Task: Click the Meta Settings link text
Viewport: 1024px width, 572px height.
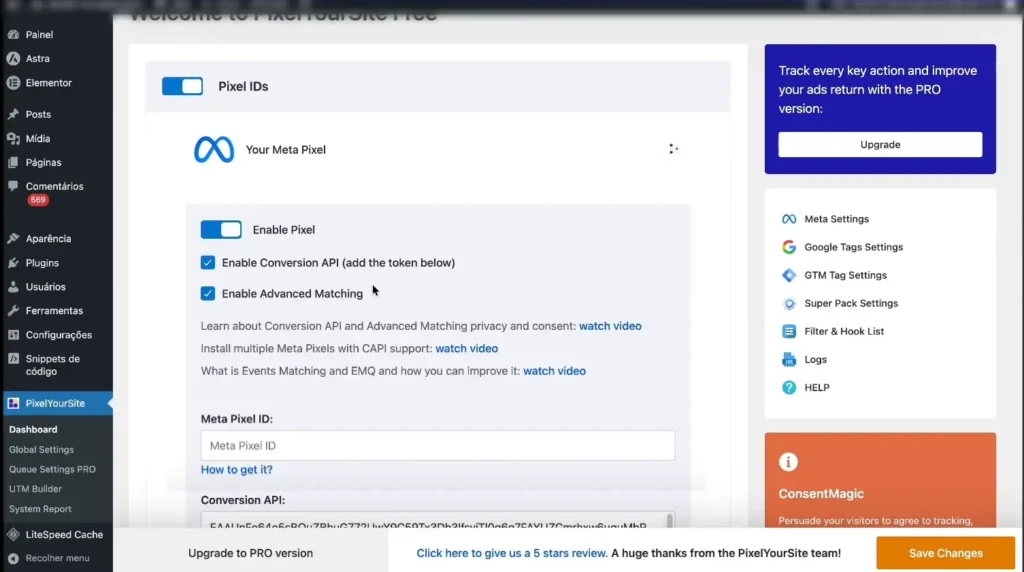Action: pyautogui.click(x=836, y=219)
